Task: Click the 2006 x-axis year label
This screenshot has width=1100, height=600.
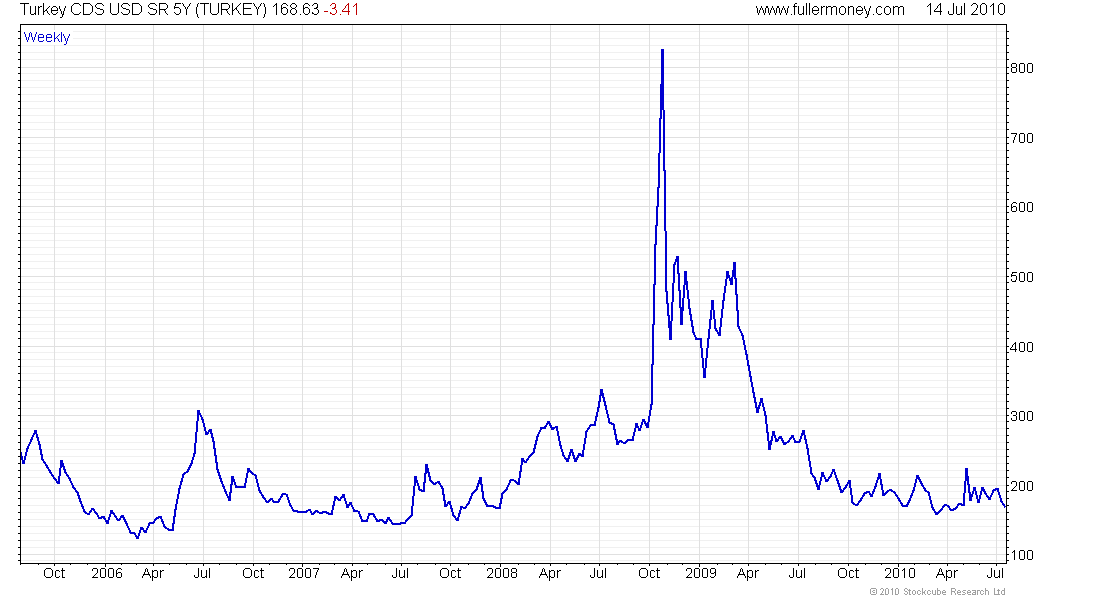Action: click(107, 573)
